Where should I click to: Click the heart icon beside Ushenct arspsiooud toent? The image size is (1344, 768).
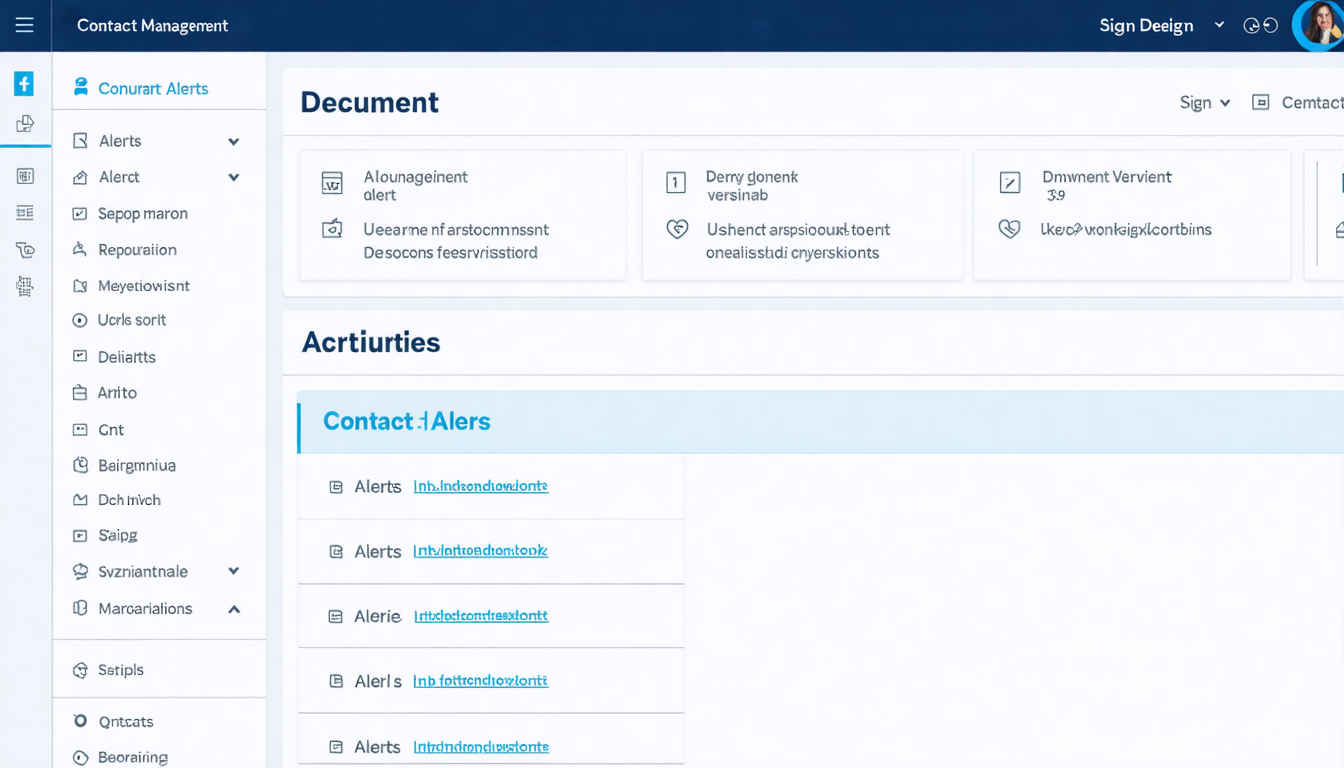click(677, 229)
